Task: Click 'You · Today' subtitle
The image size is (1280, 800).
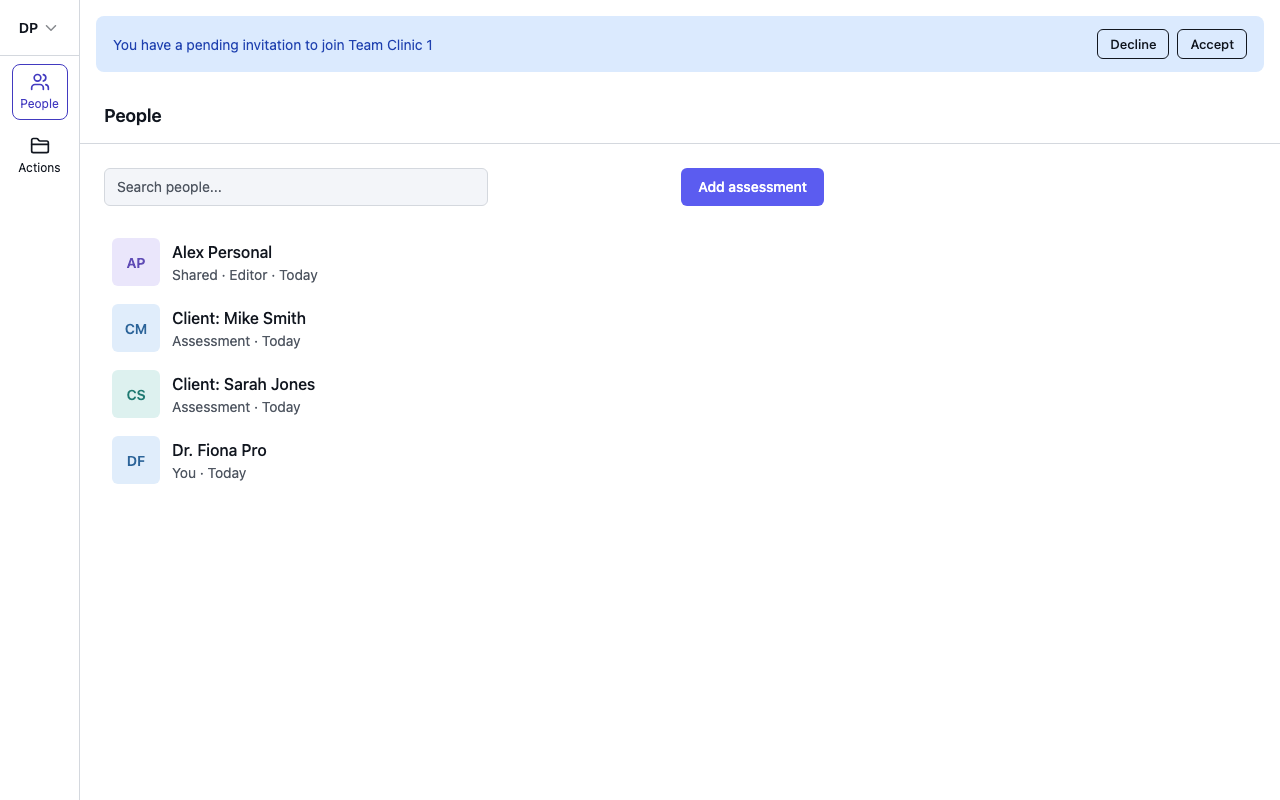Action: pyautogui.click(x=209, y=473)
